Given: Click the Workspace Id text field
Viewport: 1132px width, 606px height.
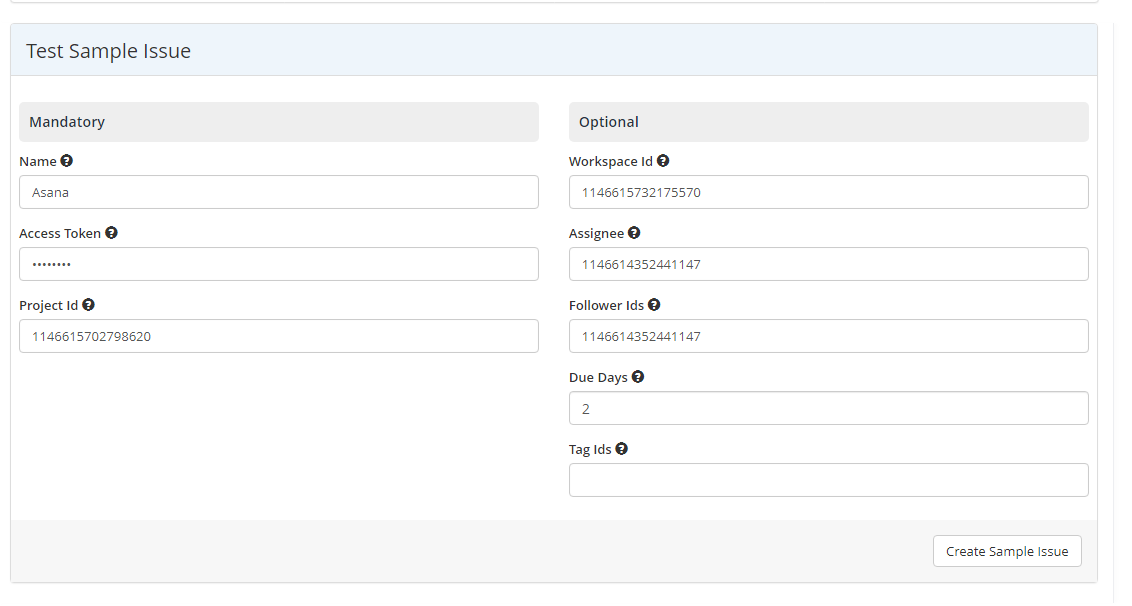Looking at the screenshot, I should [828, 192].
